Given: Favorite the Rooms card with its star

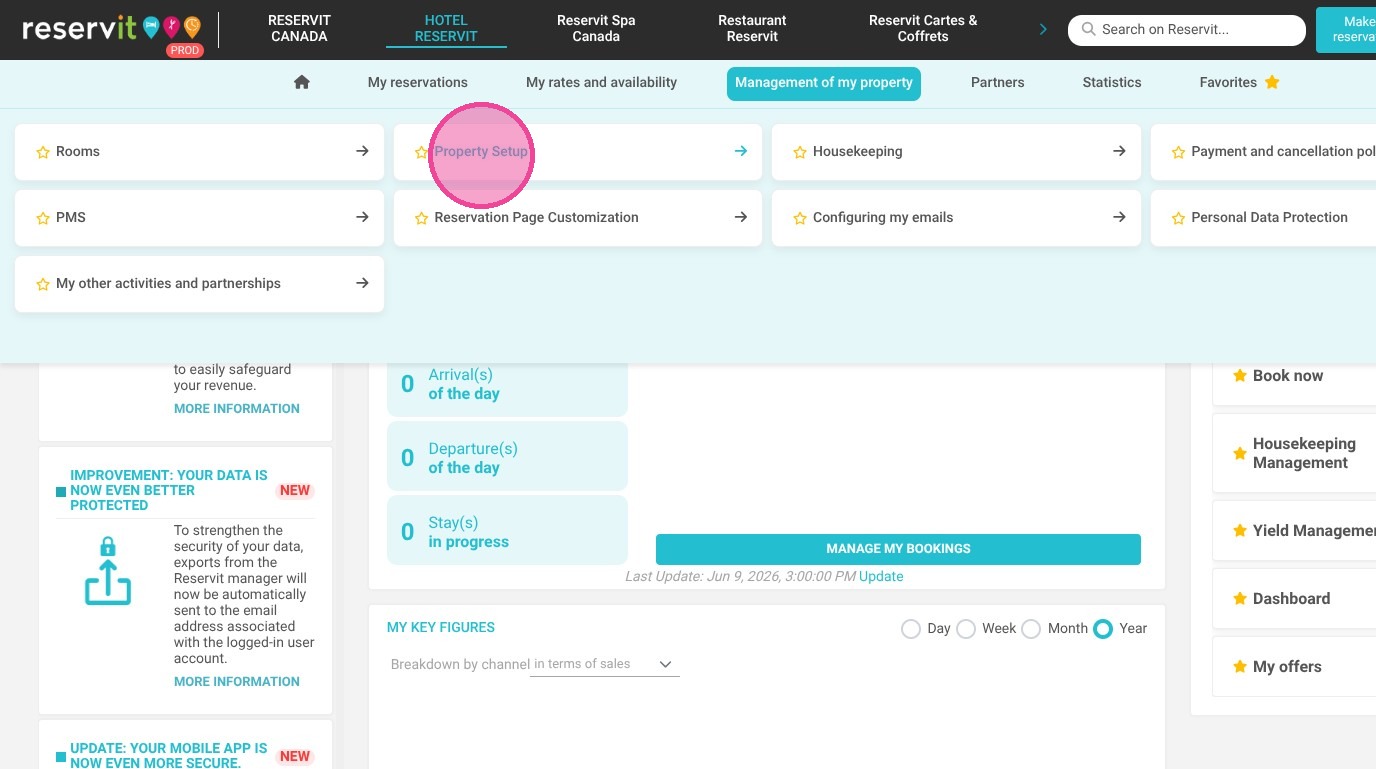Looking at the screenshot, I should (43, 152).
